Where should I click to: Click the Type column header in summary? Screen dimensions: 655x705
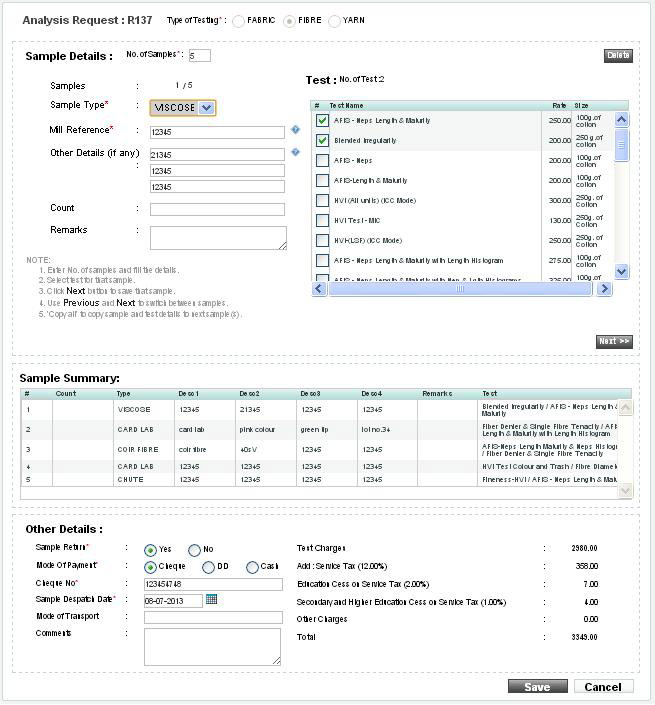pos(123,393)
